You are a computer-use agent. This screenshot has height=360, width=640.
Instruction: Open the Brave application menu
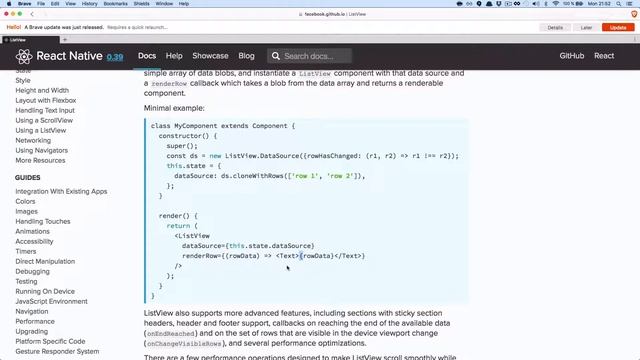tap(24, 4)
